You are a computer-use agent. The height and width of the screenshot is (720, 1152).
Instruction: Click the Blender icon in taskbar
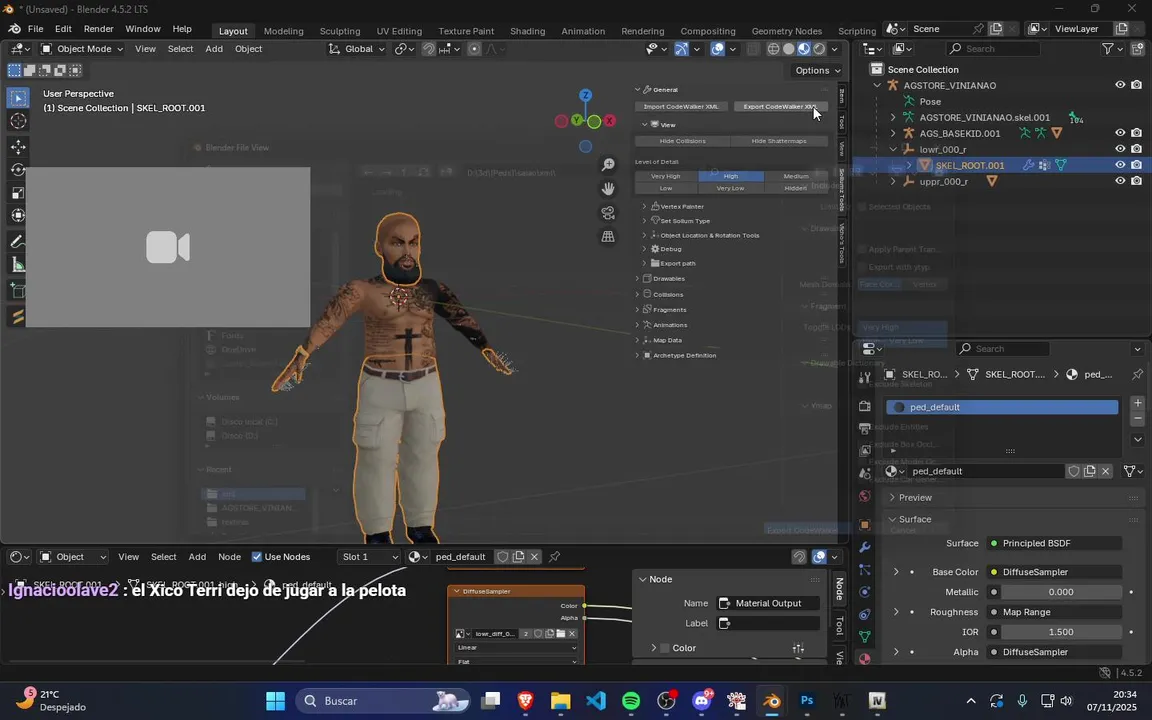coord(771,701)
